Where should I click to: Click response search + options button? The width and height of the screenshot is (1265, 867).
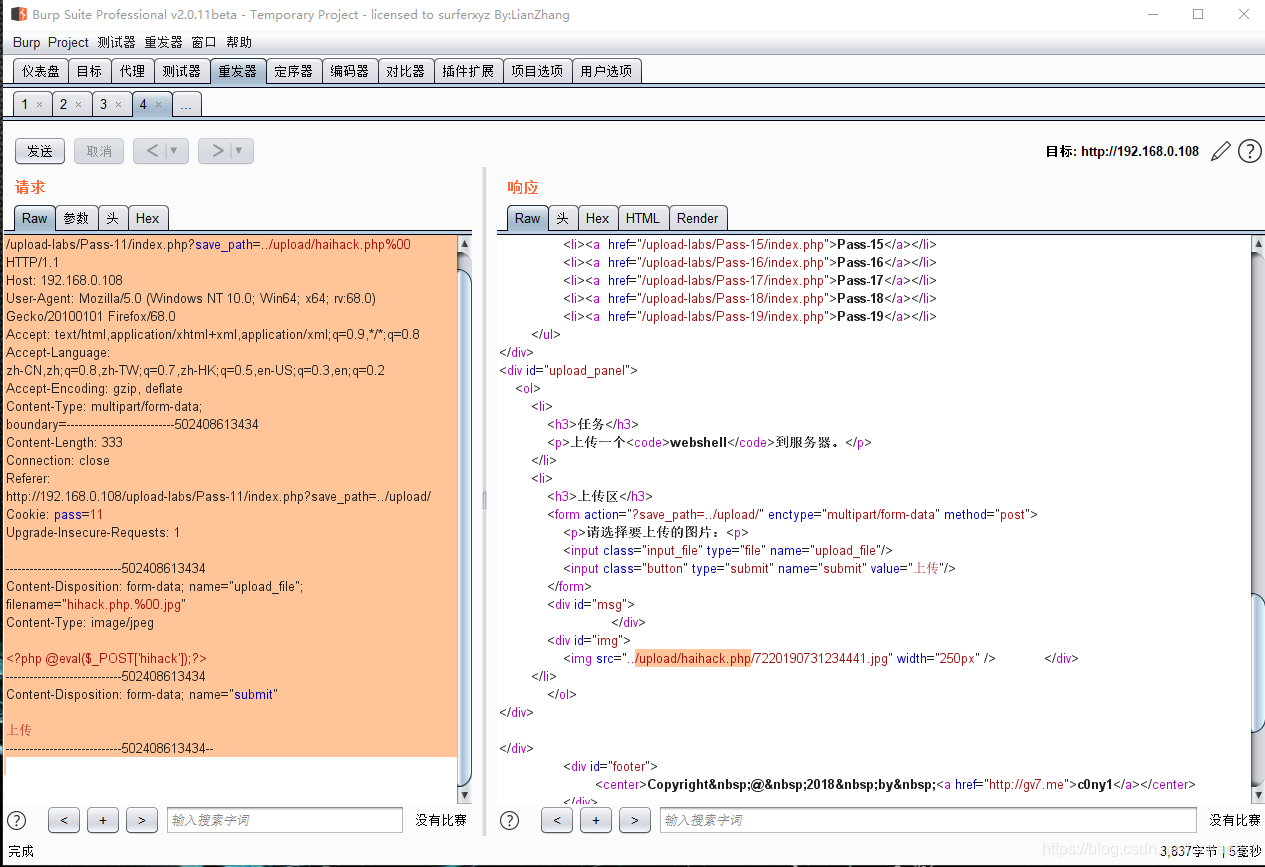click(x=595, y=820)
